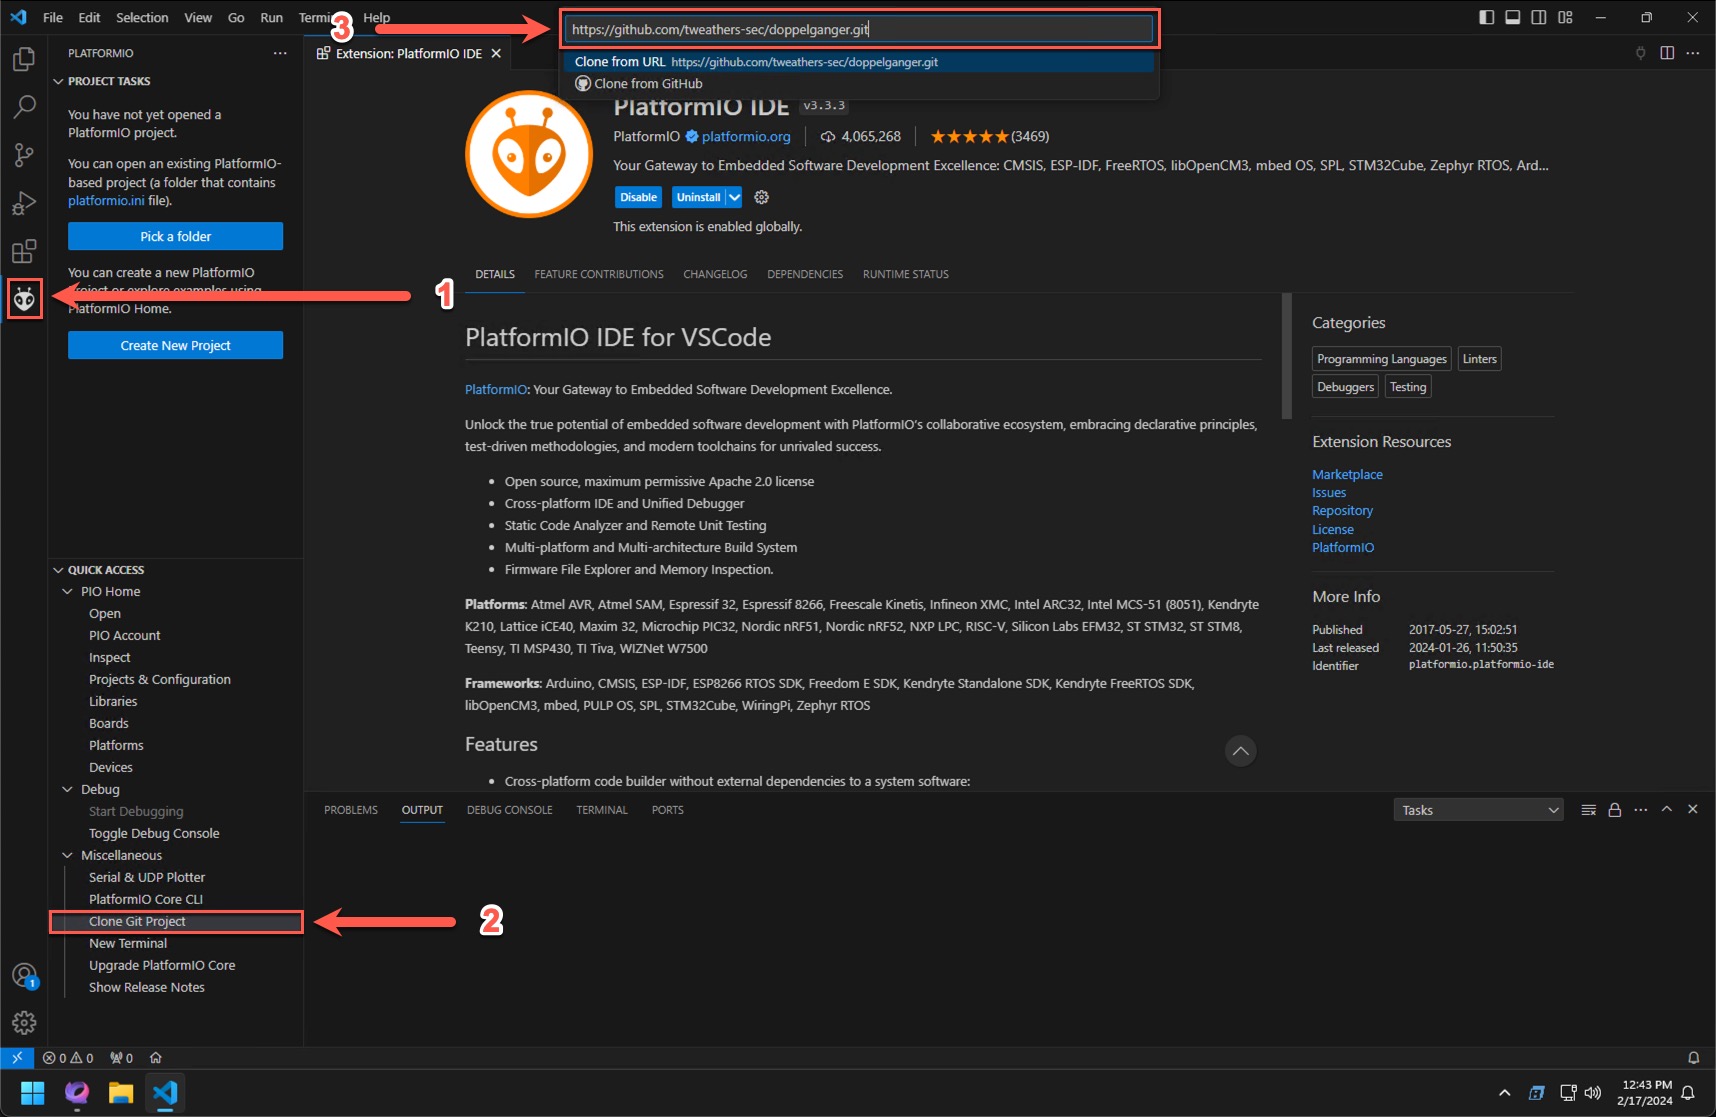This screenshot has height=1117, width=1716.
Task: Open the Repository resource link
Action: pyautogui.click(x=1342, y=510)
